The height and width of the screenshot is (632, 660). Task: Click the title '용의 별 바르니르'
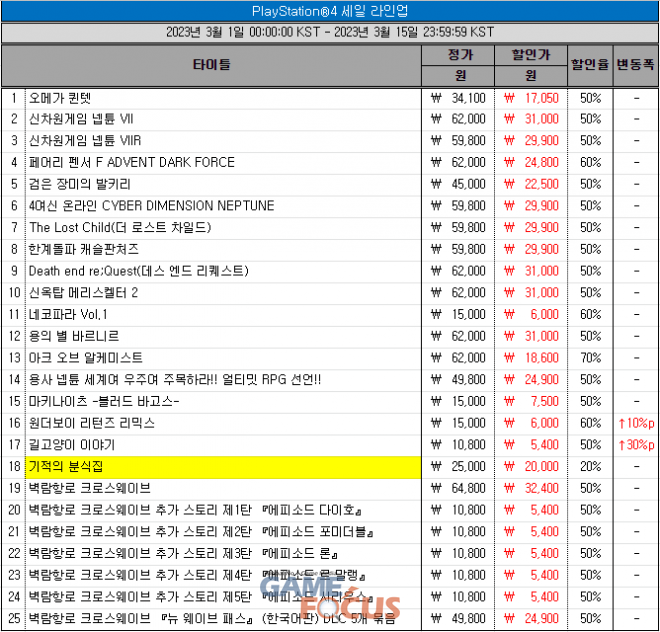[74, 336]
